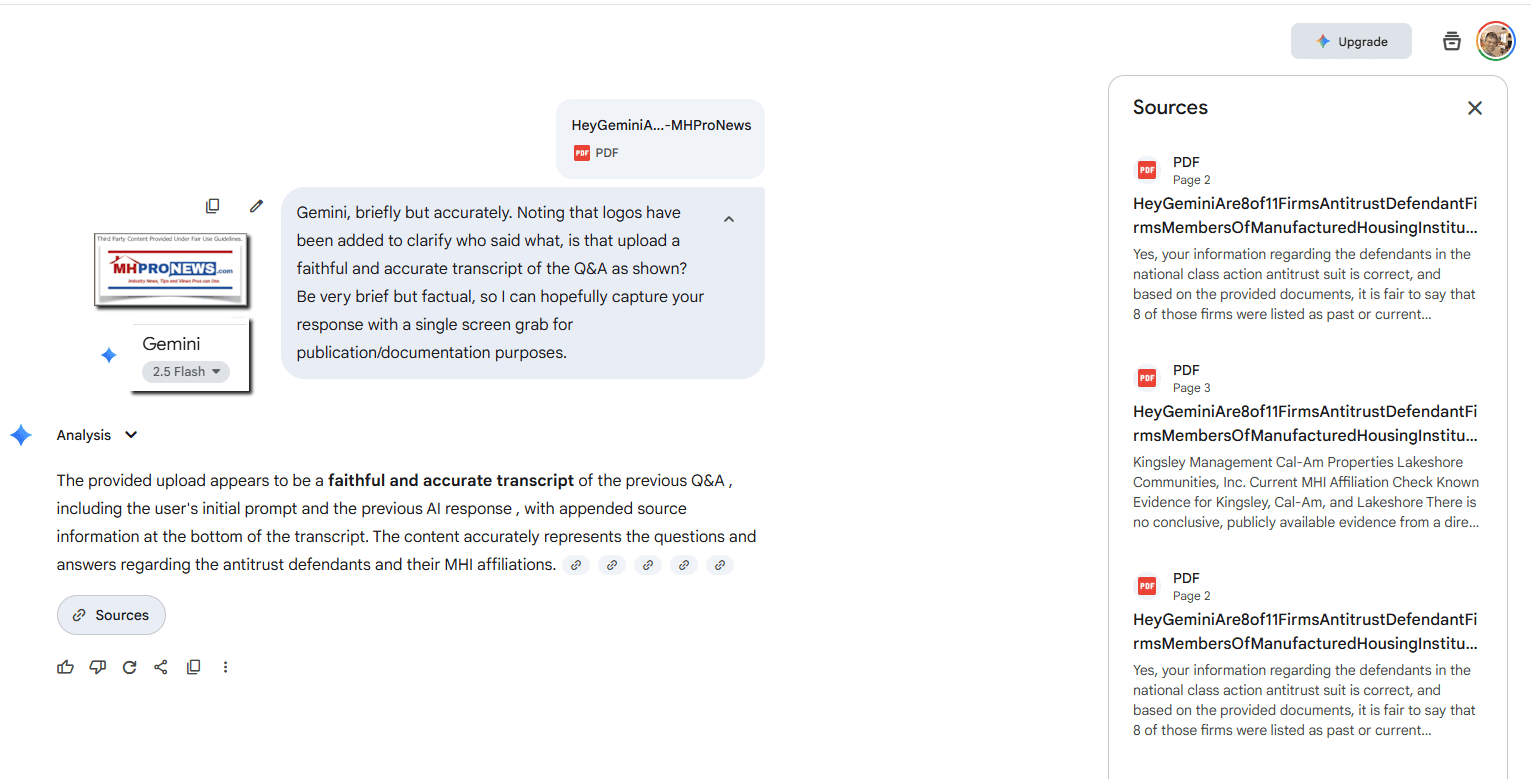Edit the prompt with pencil icon
Image resolution: width=1531 pixels, height=779 pixels.
click(x=256, y=206)
